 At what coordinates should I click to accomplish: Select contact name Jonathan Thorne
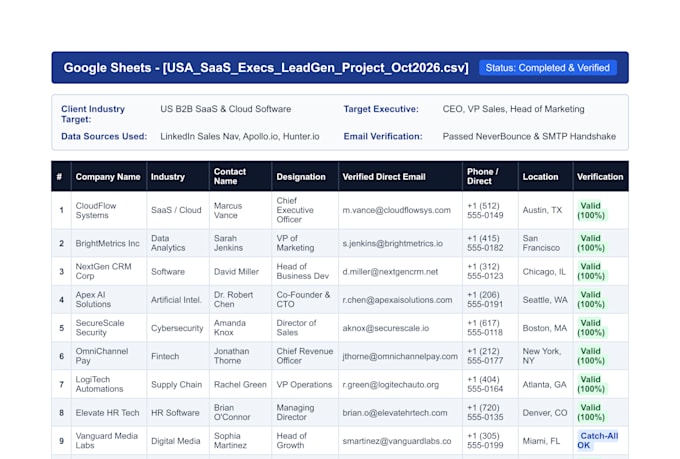coord(232,356)
